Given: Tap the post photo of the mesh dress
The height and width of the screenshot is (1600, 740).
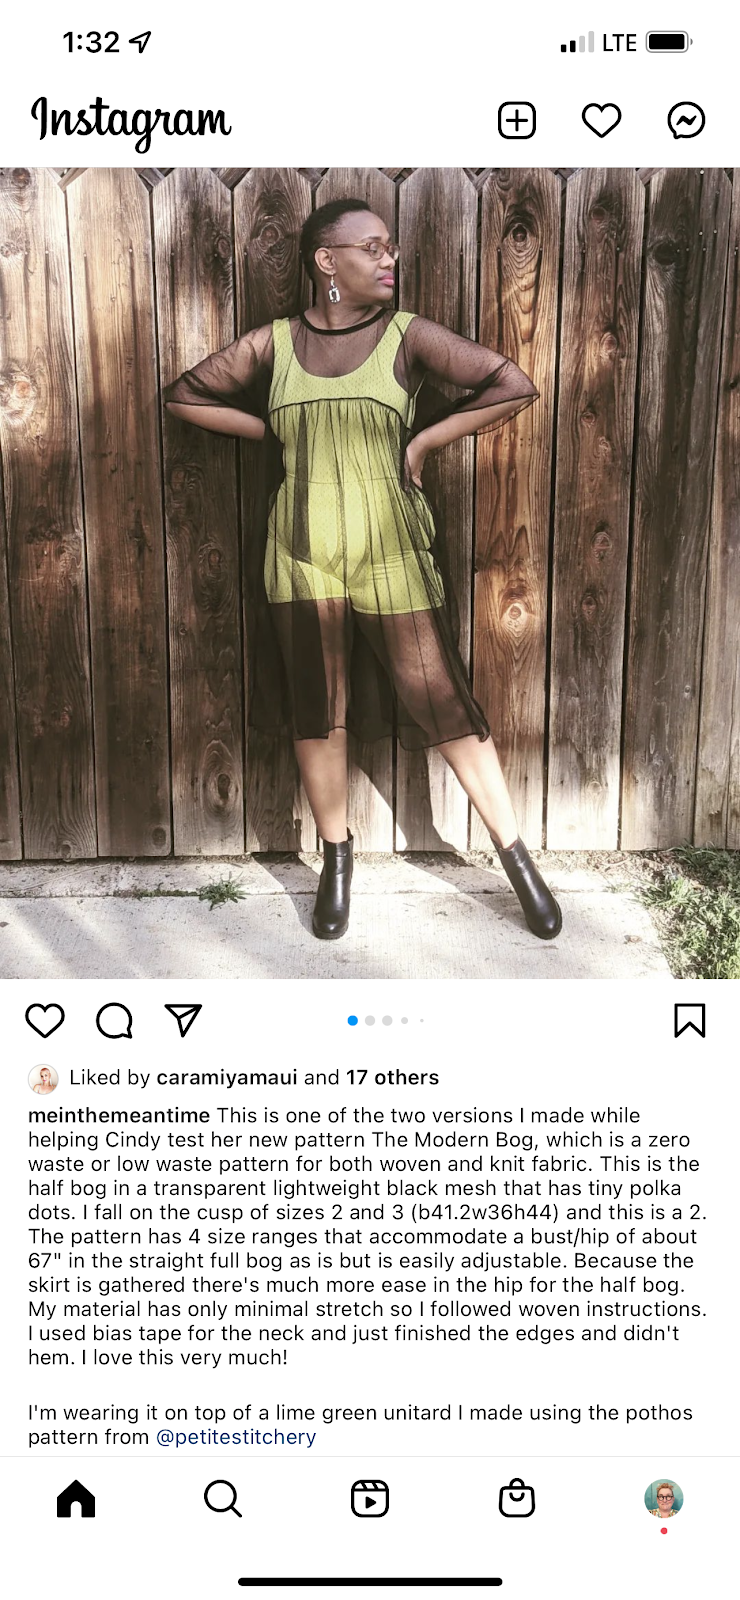Looking at the screenshot, I should coord(370,573).
